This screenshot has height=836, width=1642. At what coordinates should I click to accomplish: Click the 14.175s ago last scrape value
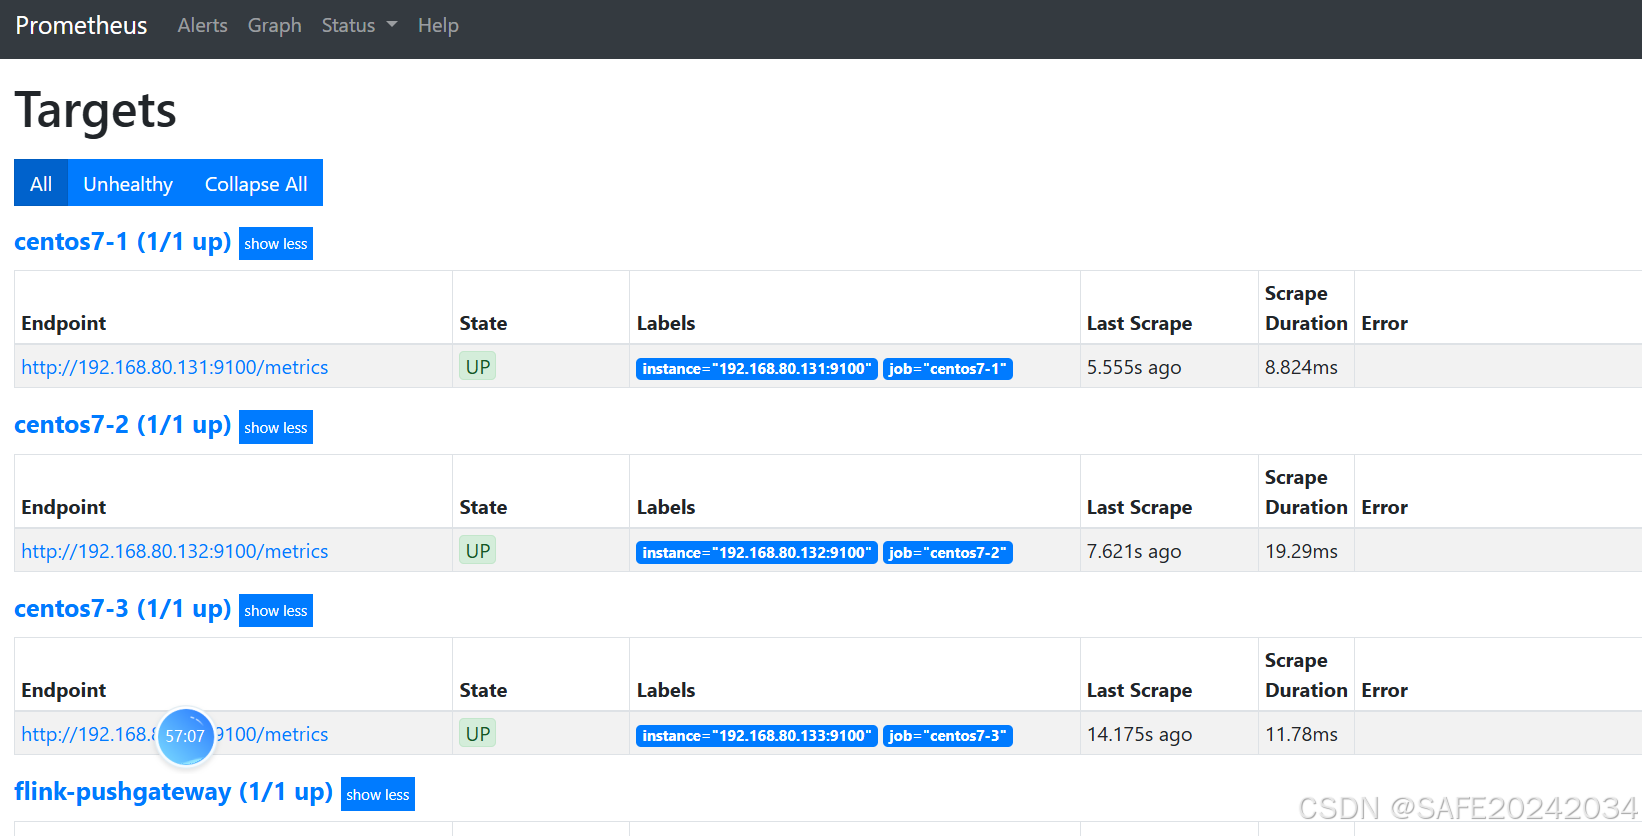[1139, 734]
